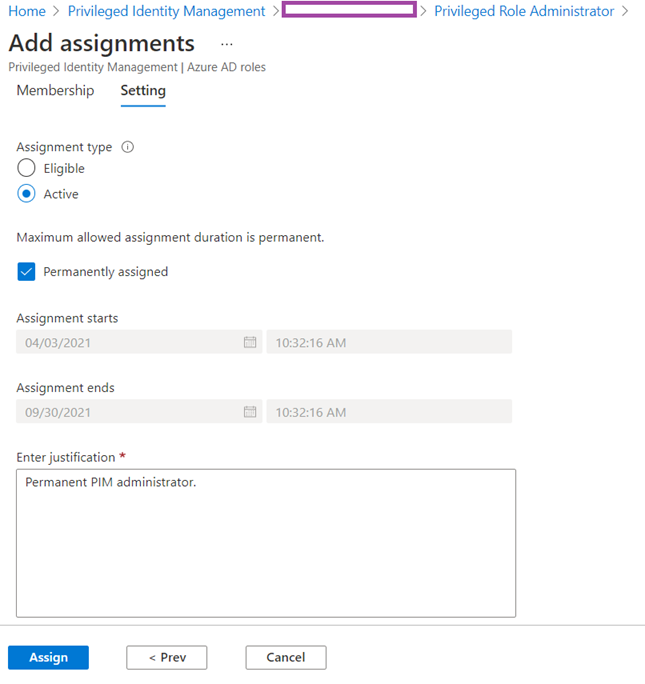Go to Home in the breadcrumb

(27, 11)
